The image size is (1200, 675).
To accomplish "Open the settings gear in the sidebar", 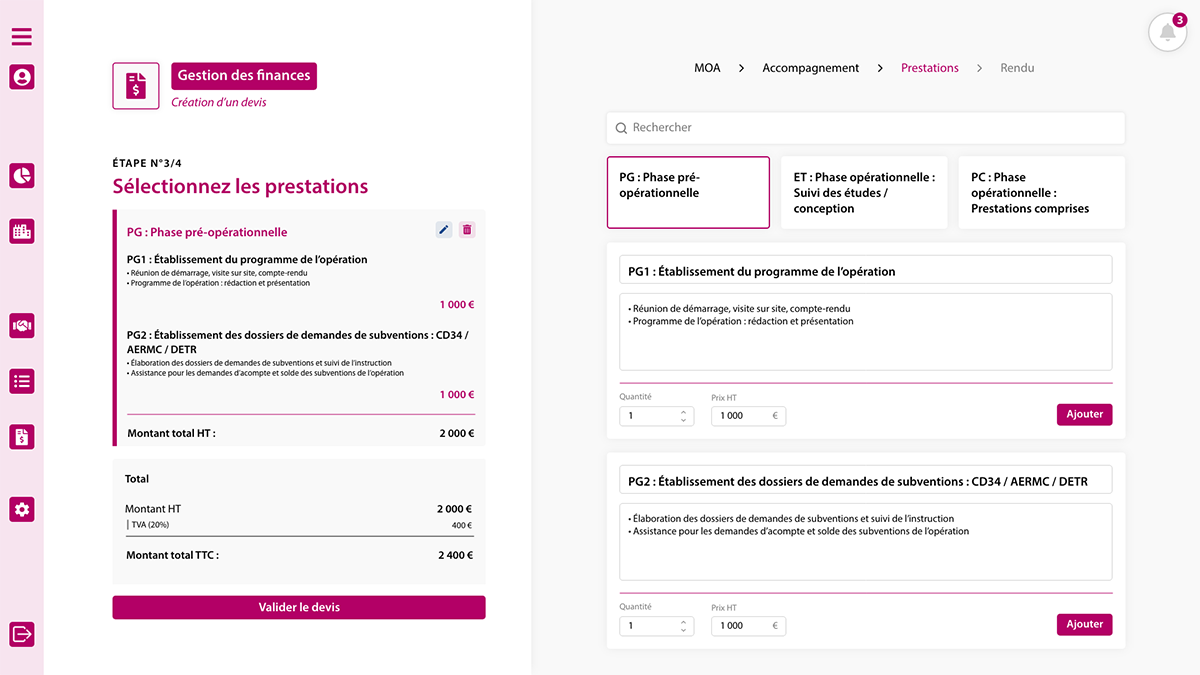I will (x=21, y=509).
